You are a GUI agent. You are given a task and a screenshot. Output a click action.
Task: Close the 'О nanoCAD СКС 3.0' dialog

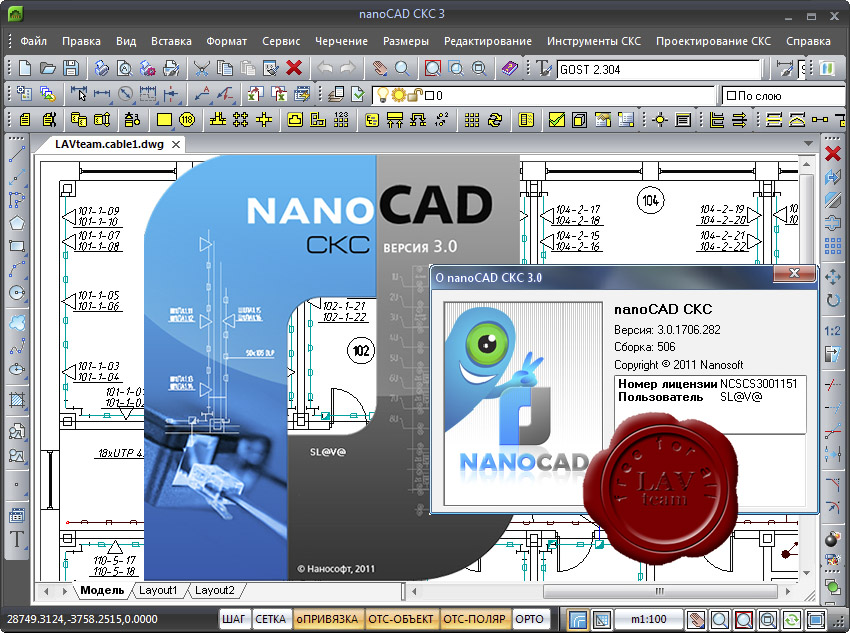[794, 274]
